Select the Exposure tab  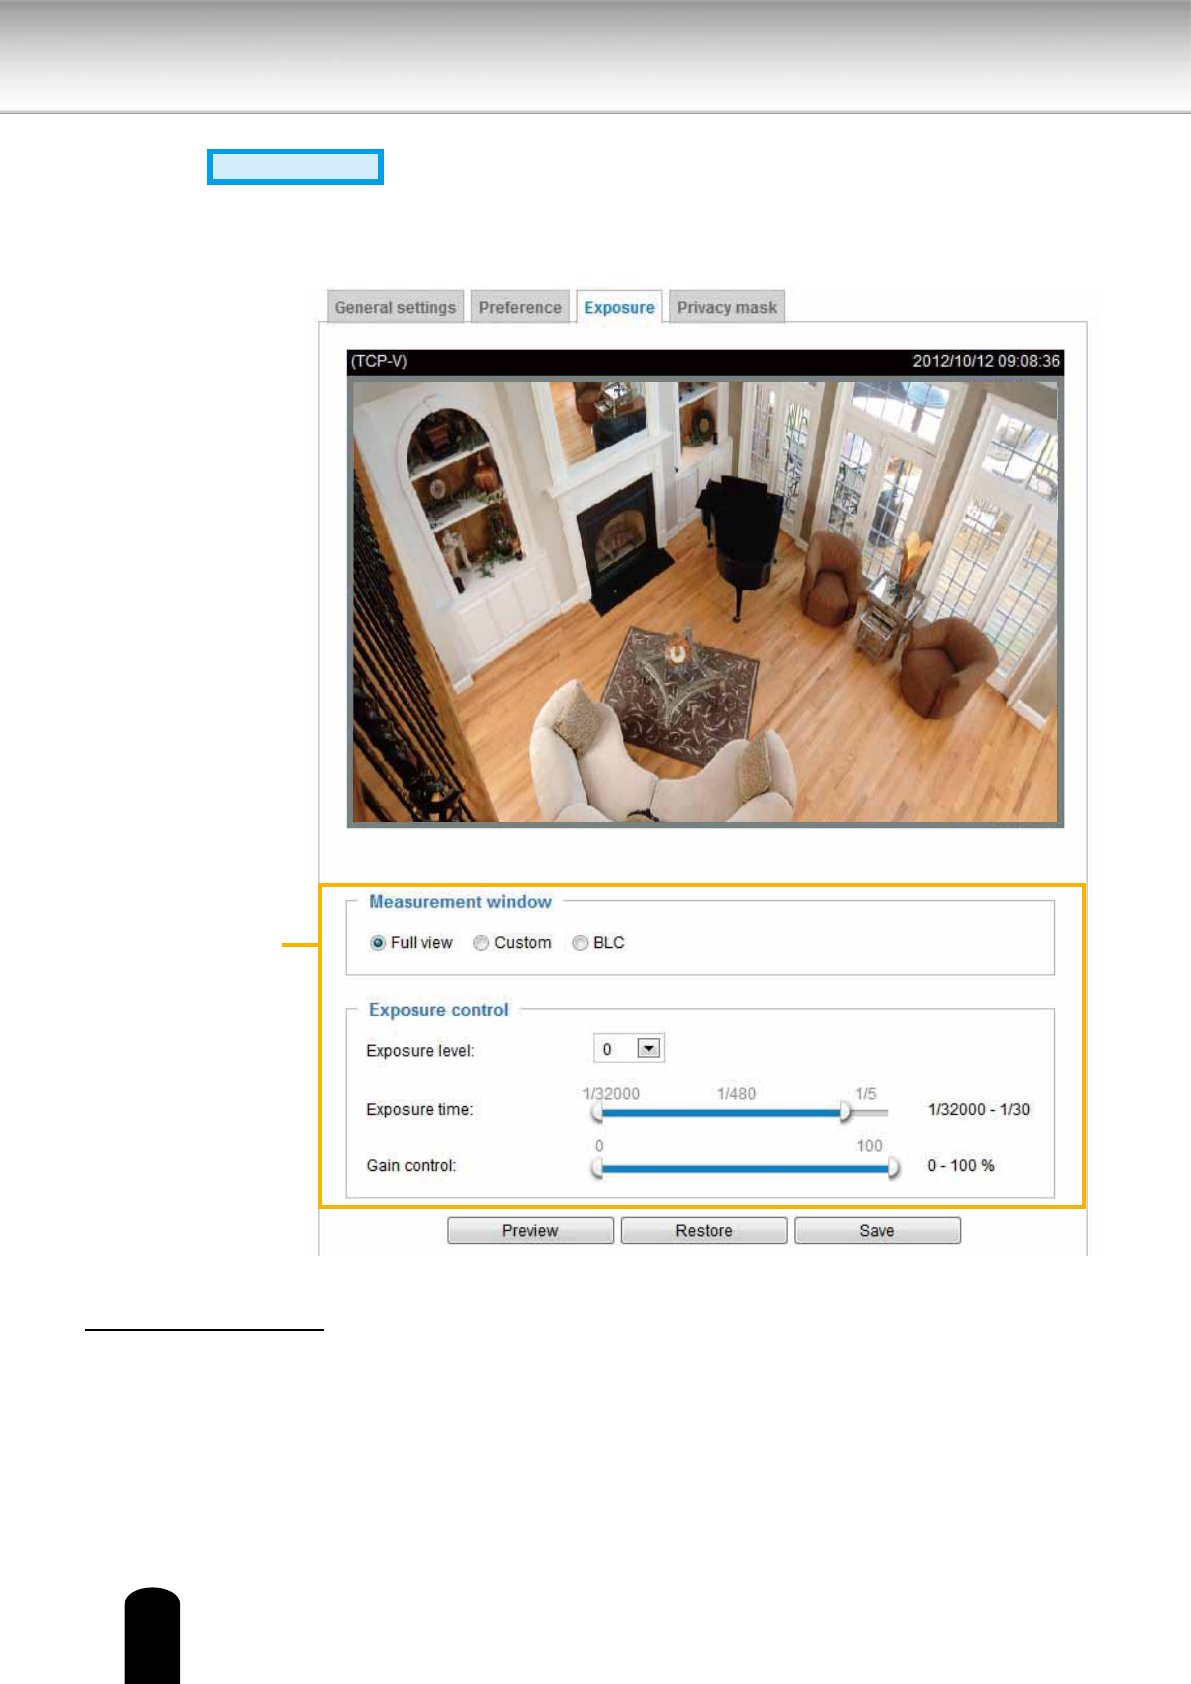[619, 307]
